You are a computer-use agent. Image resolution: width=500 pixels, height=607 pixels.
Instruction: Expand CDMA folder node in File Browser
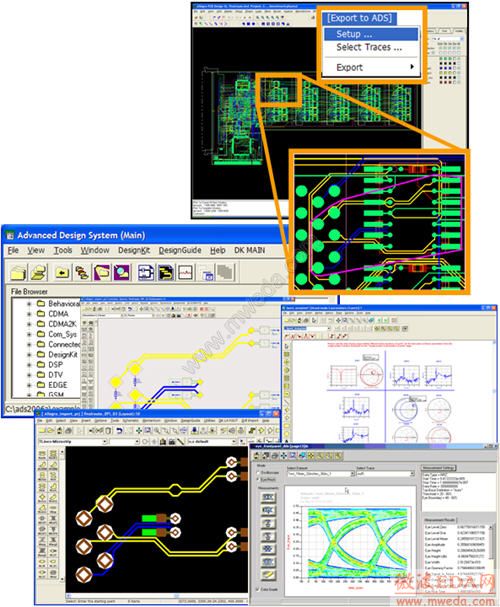(x=29, y=314)
